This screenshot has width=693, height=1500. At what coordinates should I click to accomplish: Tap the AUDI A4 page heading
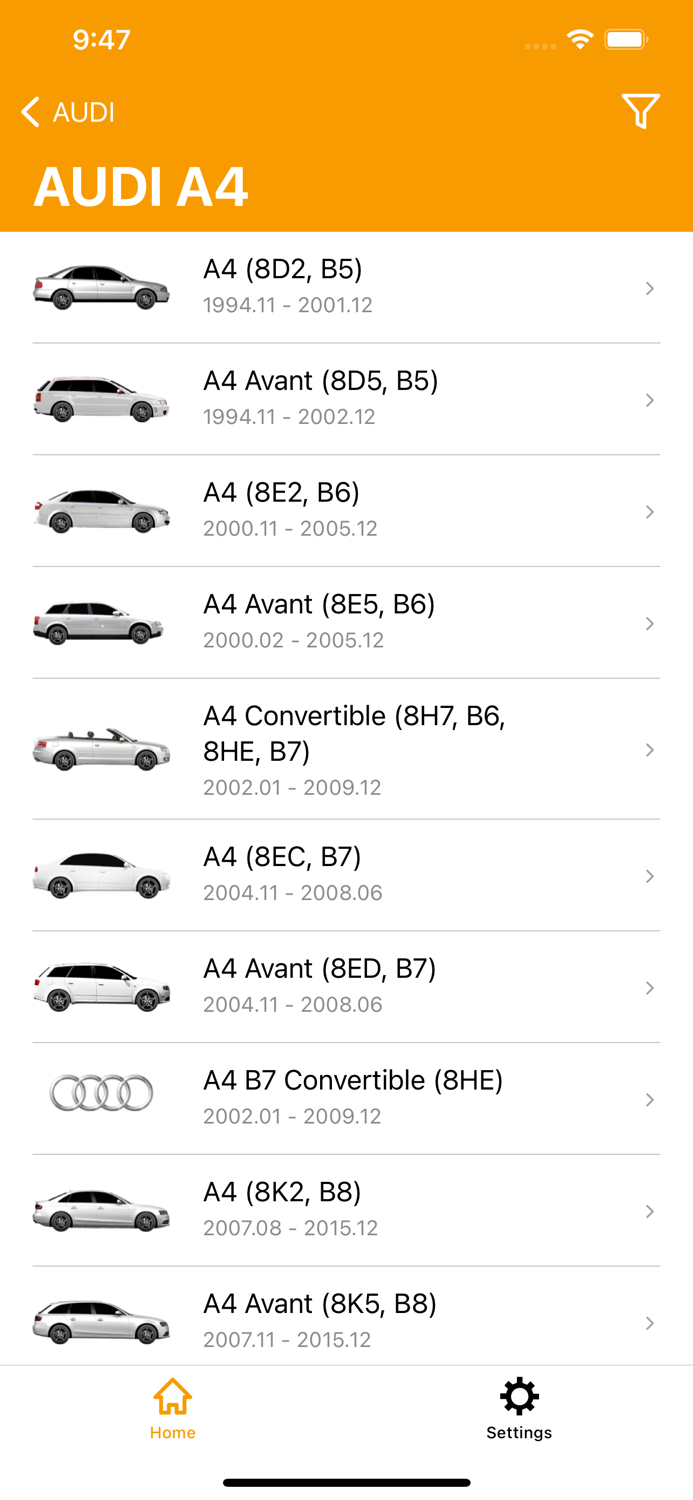point(141,187)
